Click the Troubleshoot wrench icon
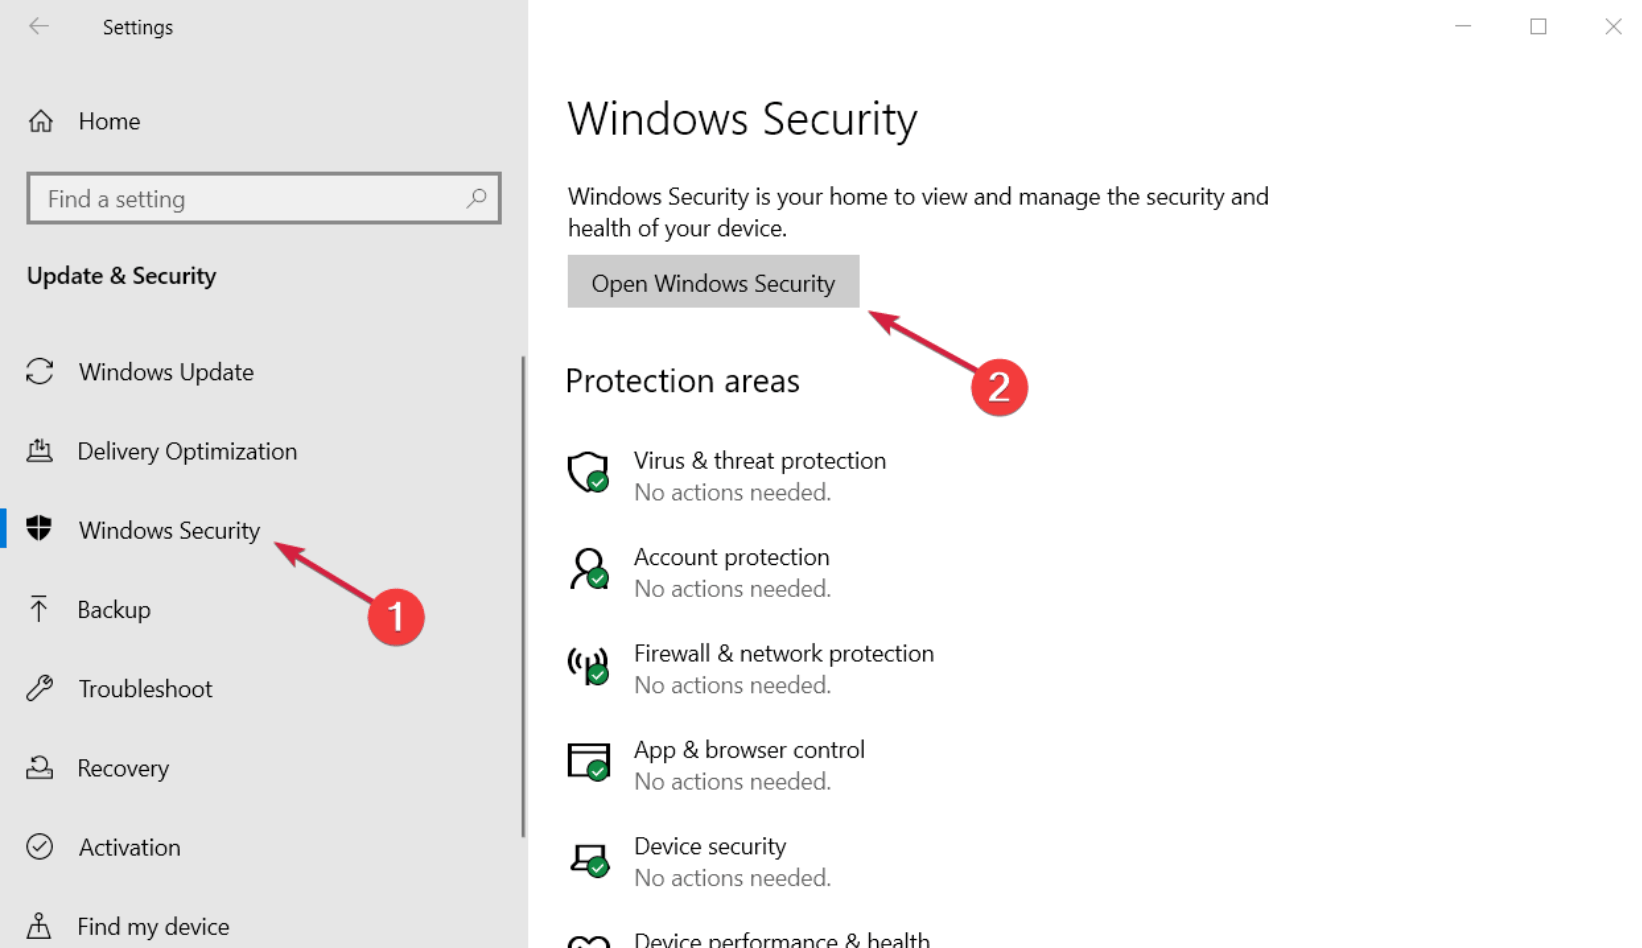The image size is (1642, 948). click(40, 688)
